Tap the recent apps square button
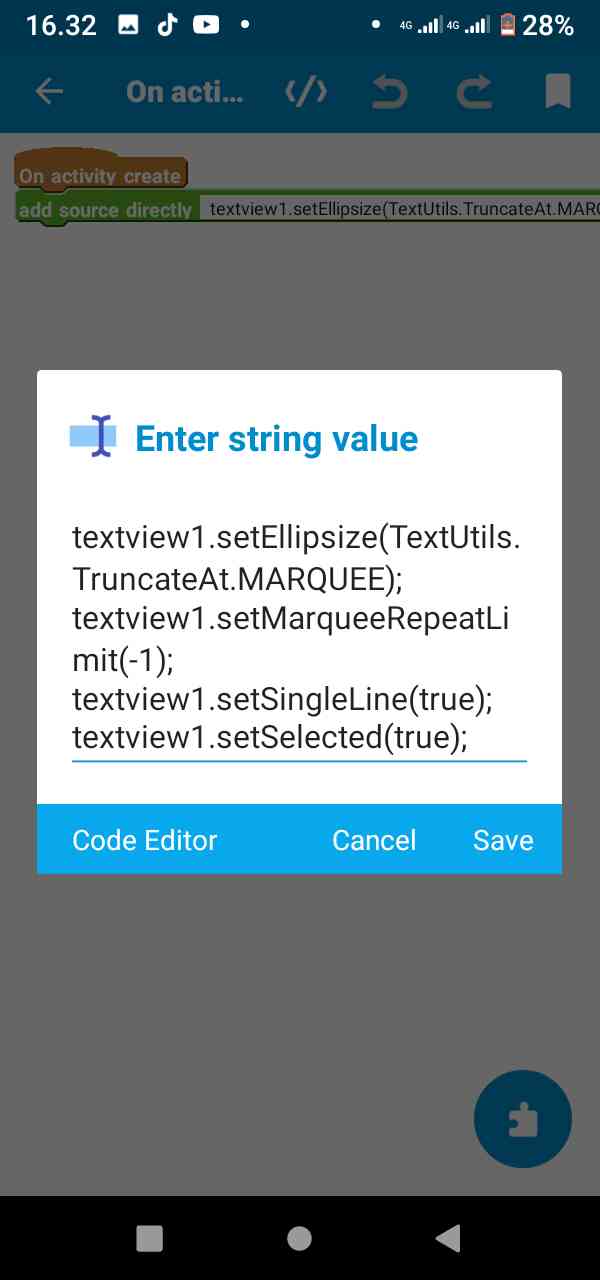Image resolution: width=600 pixels, height=1280 pixels. click(149, 1238)
